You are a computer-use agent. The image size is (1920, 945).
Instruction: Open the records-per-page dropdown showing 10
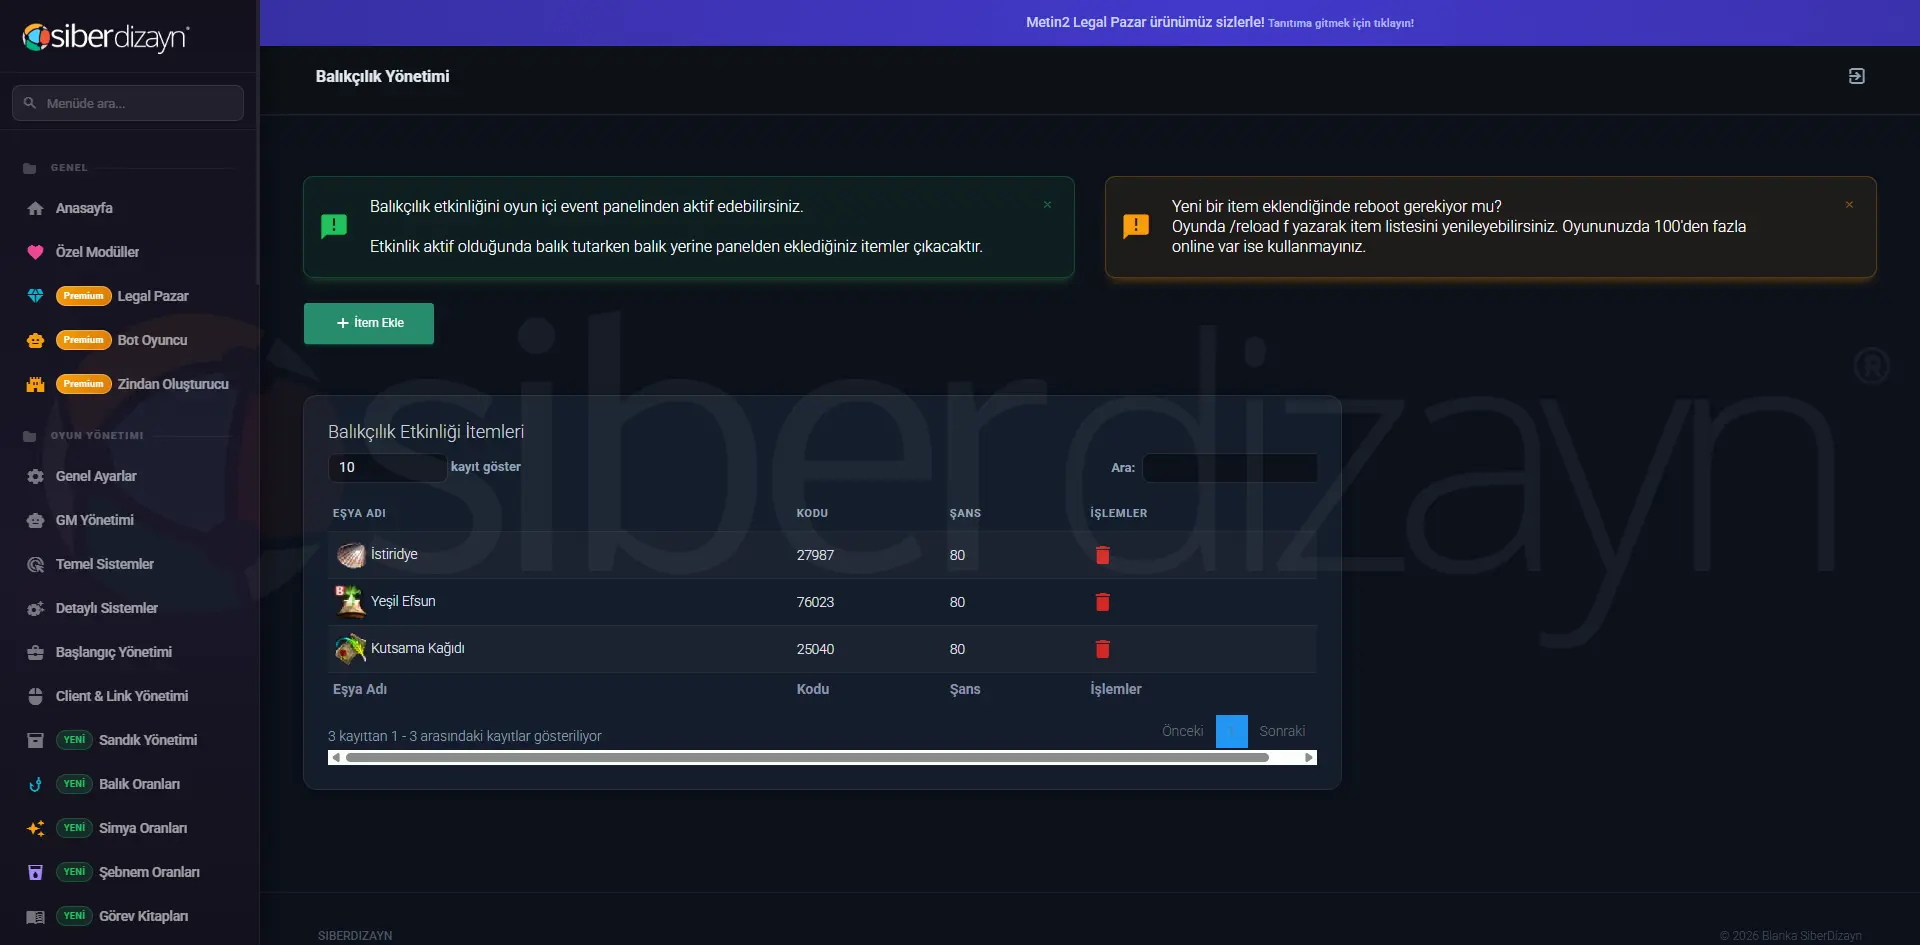[x=387, y=467]
